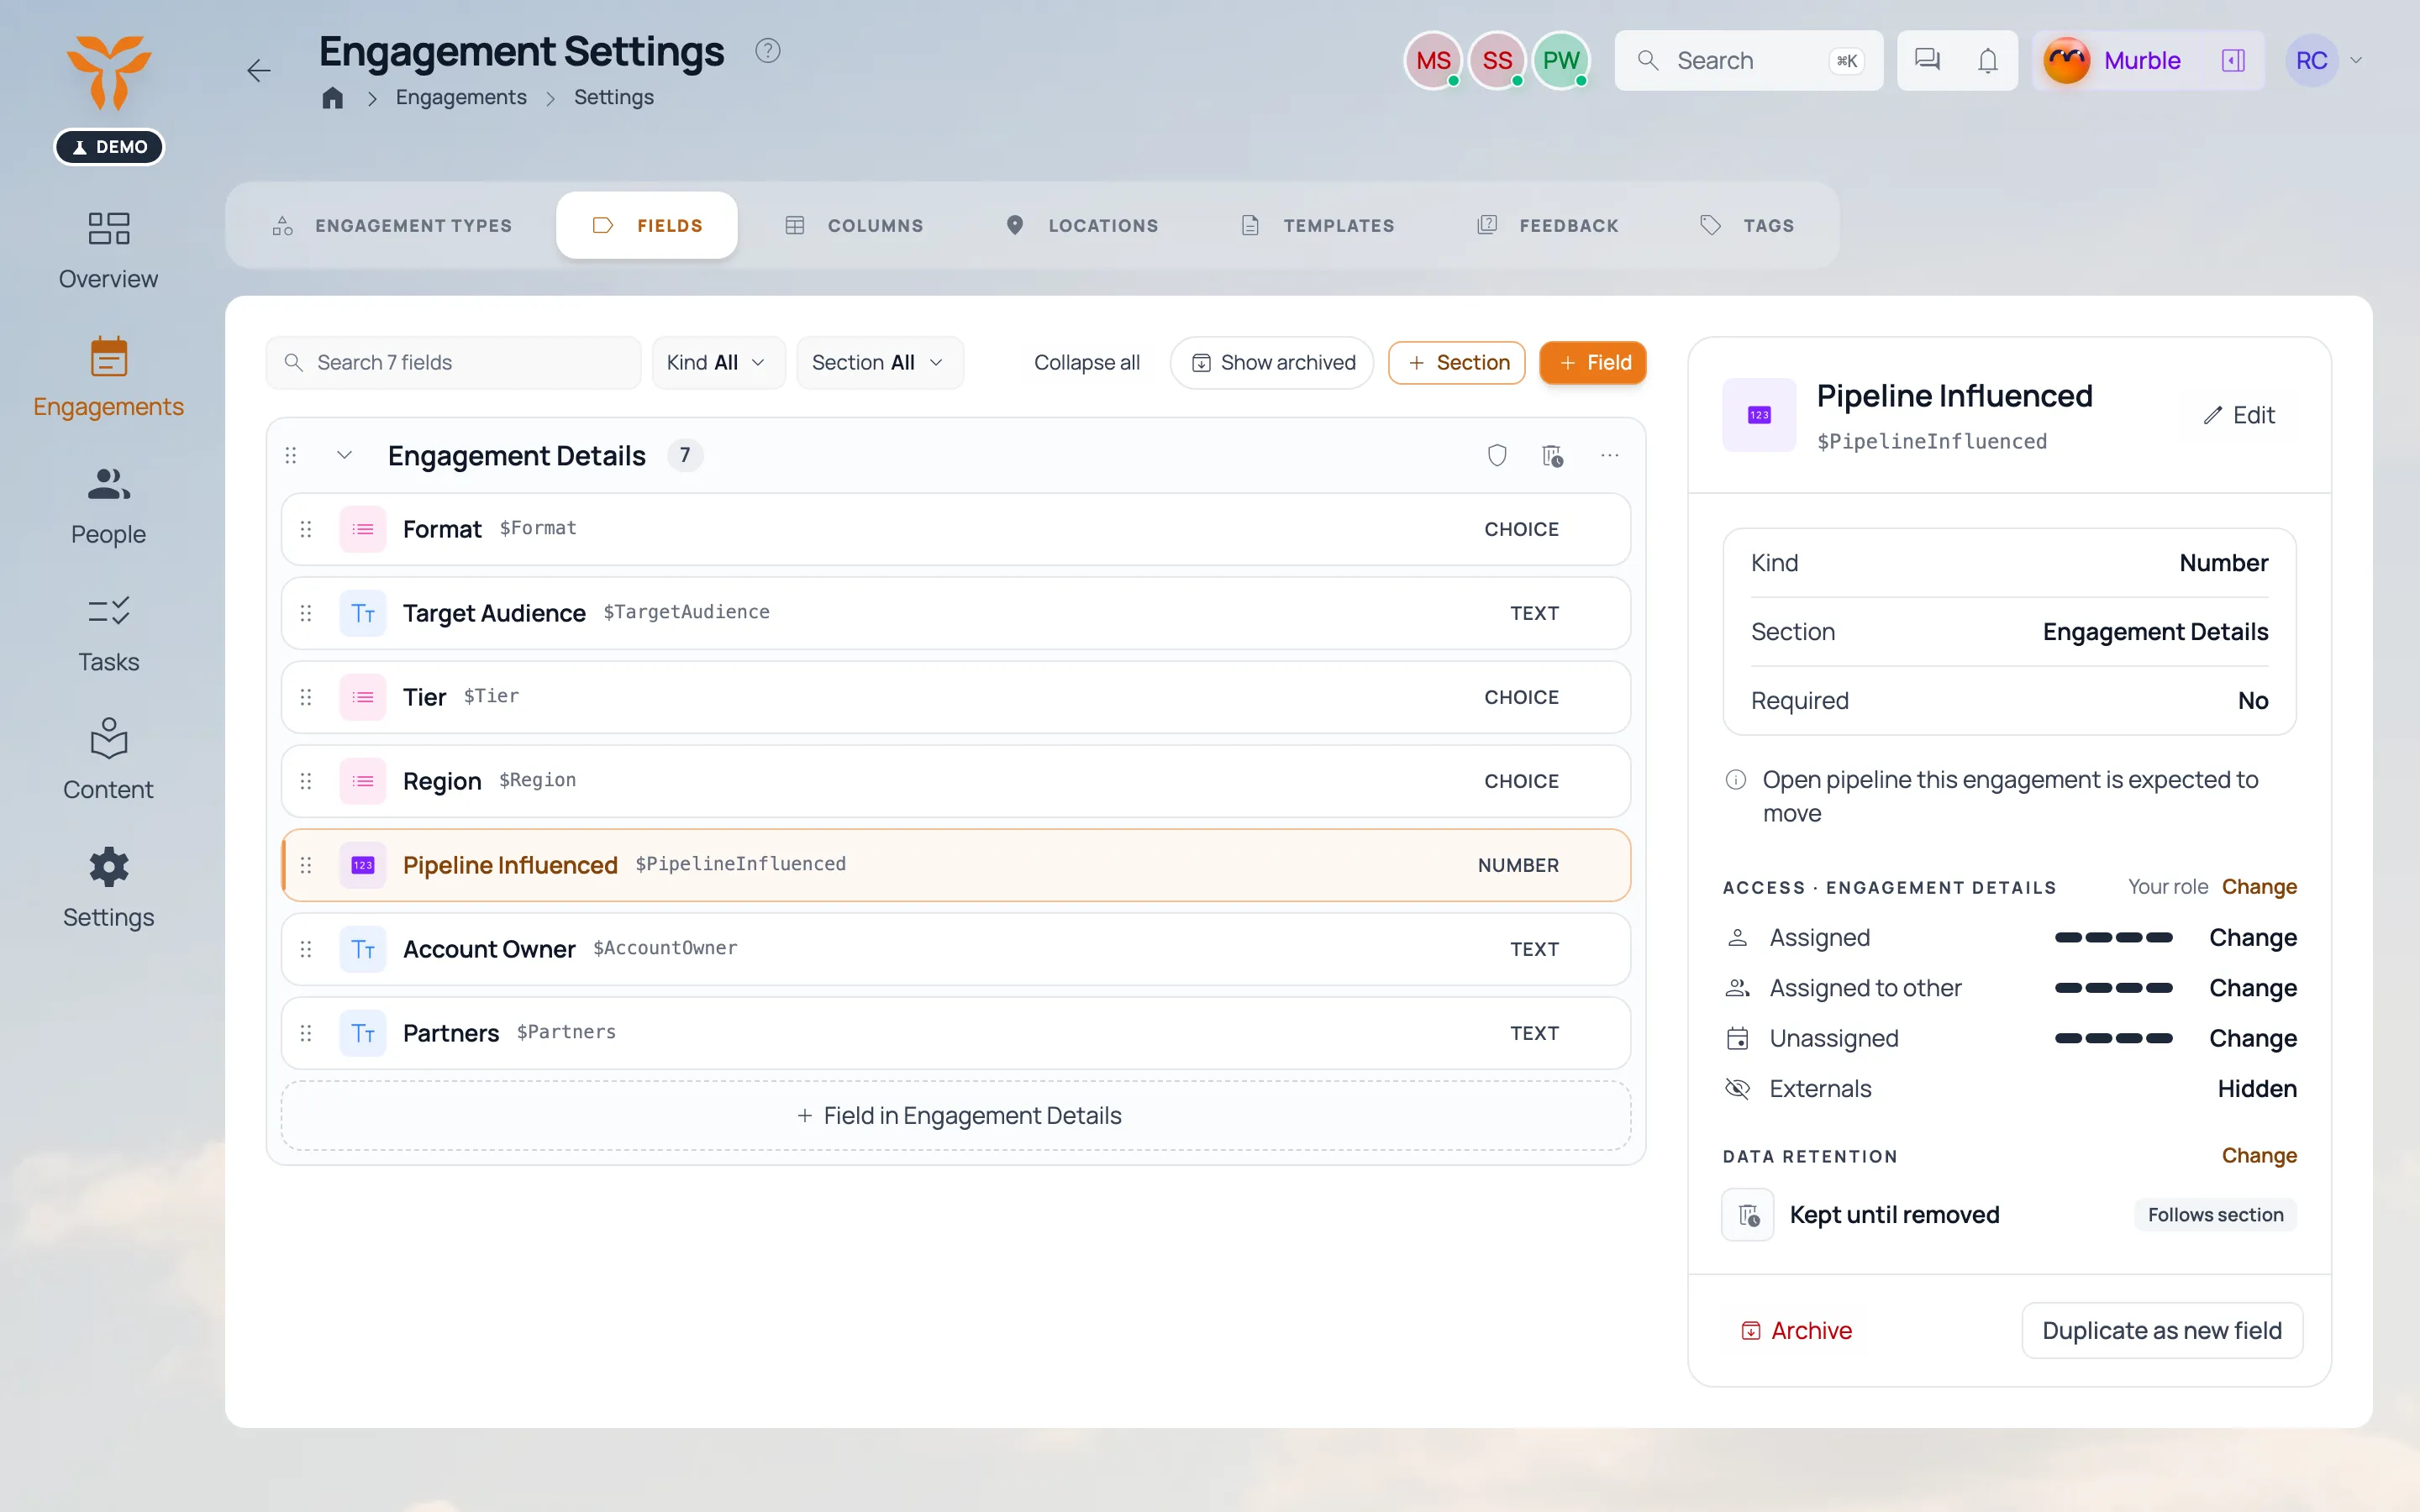Click Duplicate as new field
Screen dimensions: 2420x1512
tap(2162, 1331)
